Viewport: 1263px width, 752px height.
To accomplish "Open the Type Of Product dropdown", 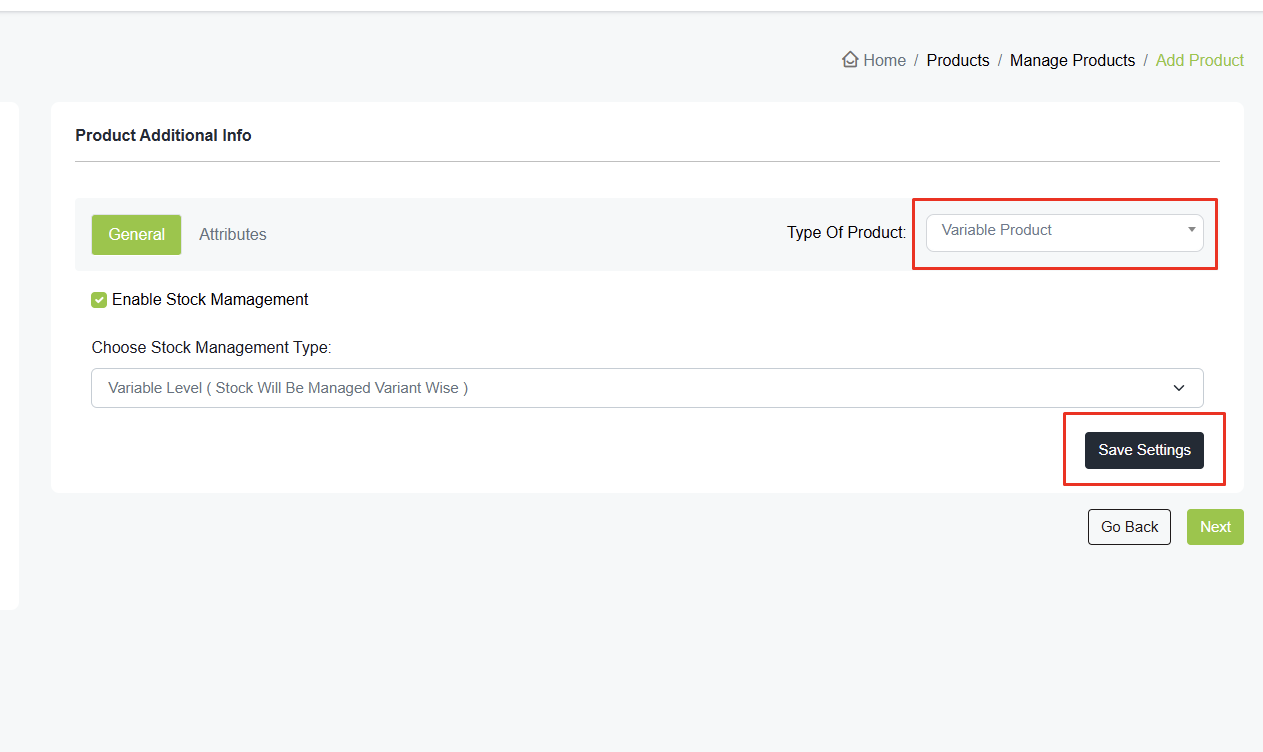I will pyautogui.click(x=1064, y=232).
